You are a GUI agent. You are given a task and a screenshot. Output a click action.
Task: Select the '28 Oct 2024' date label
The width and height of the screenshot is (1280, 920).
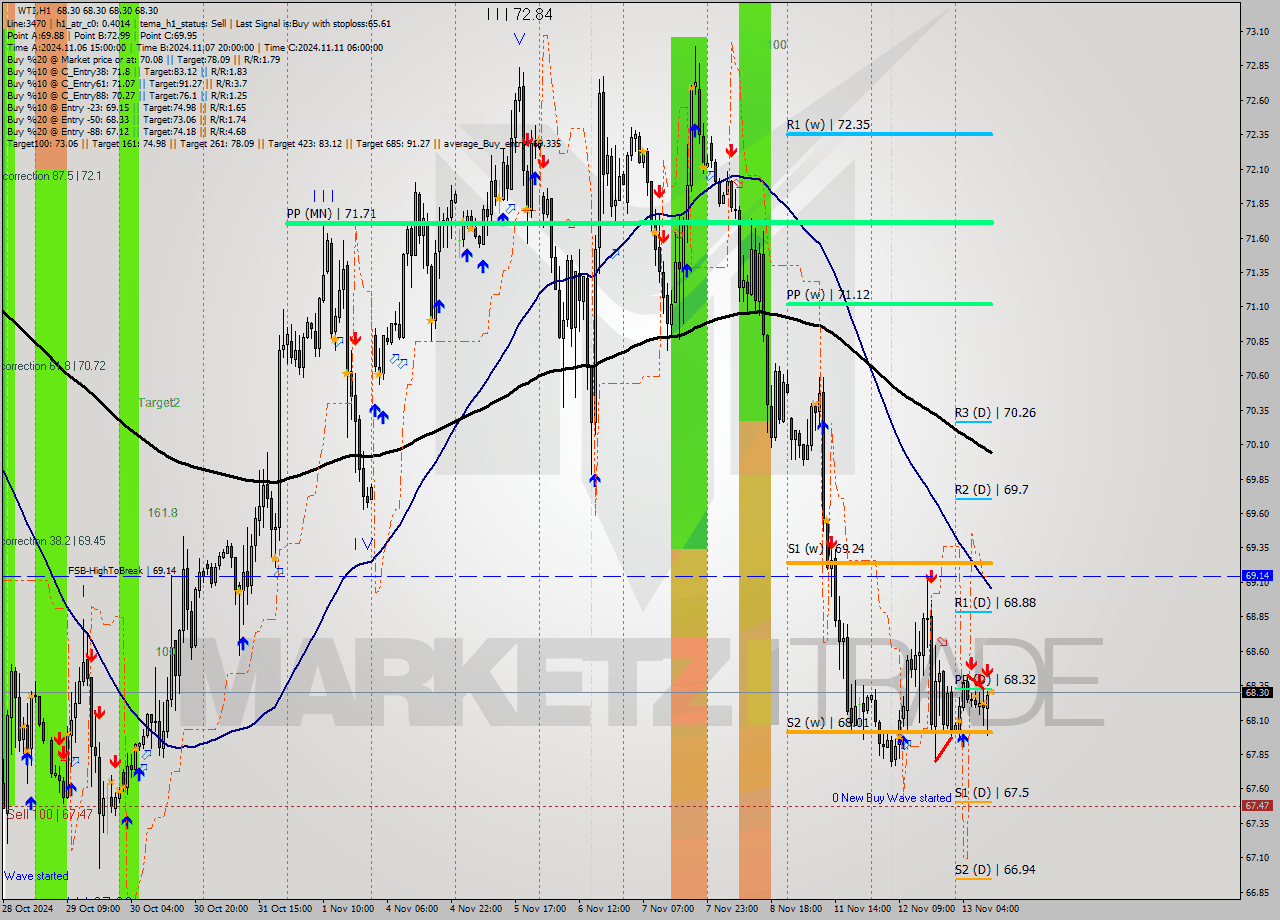coord(28,909)
